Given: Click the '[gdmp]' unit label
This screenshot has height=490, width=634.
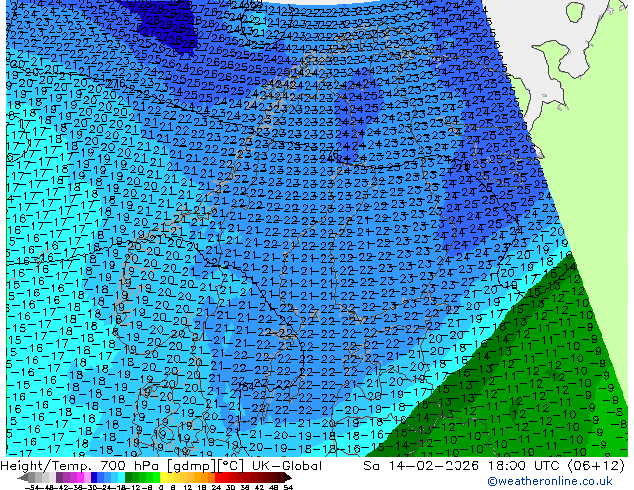Looking at the screenshot, I should 192,466.
